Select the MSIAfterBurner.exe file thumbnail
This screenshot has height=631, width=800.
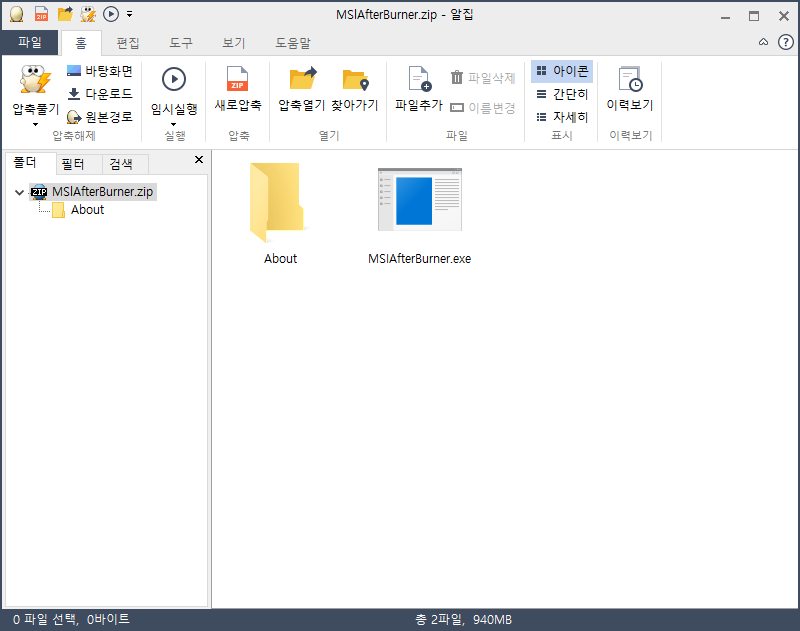tap(419, 199)
